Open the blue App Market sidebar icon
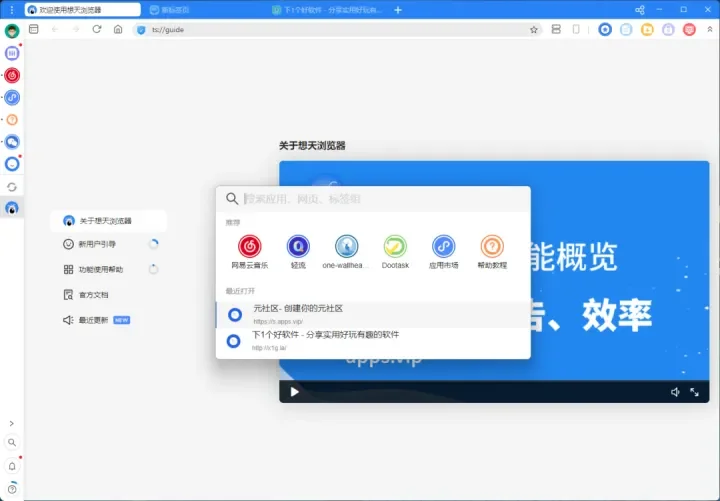This screenshot has width=720, height=501. [x=12, y=97]
